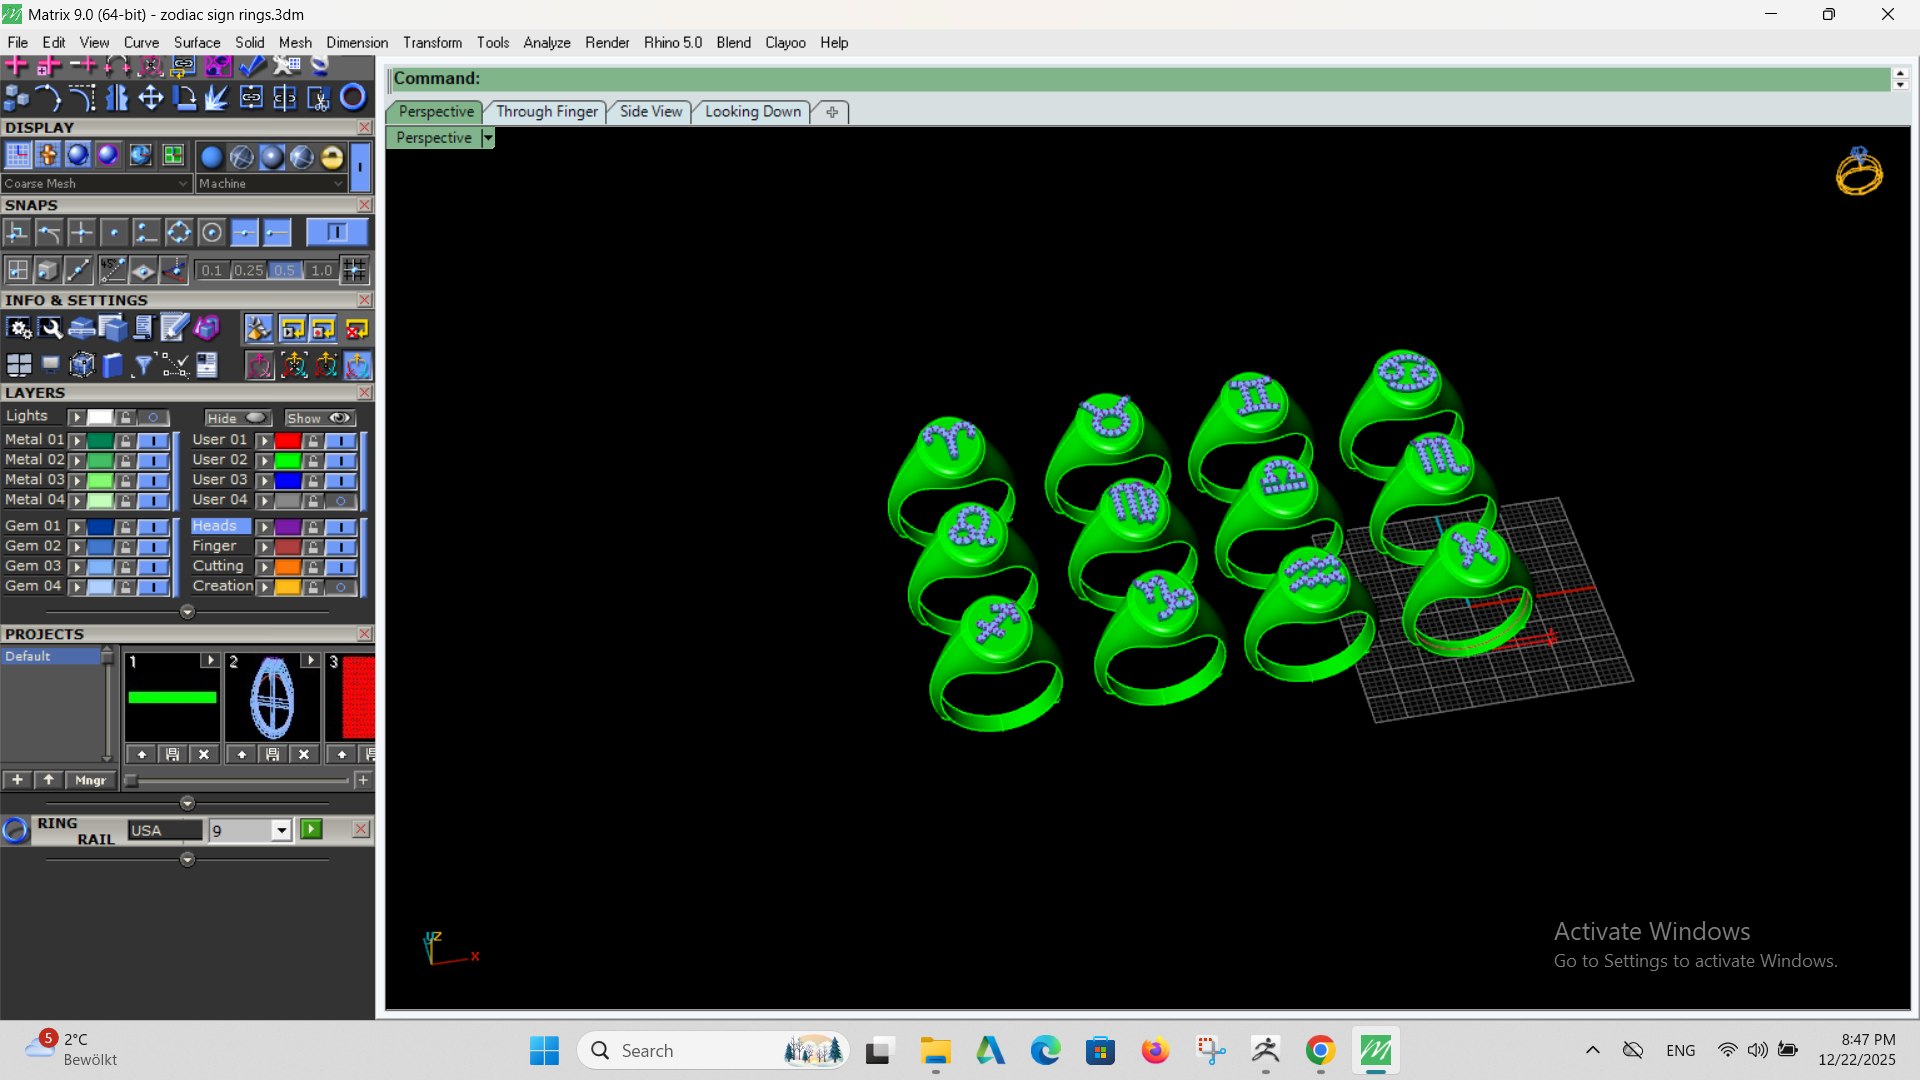Switch to the Looking Down tab
Screen dimensions: 1920x1080
753,112
